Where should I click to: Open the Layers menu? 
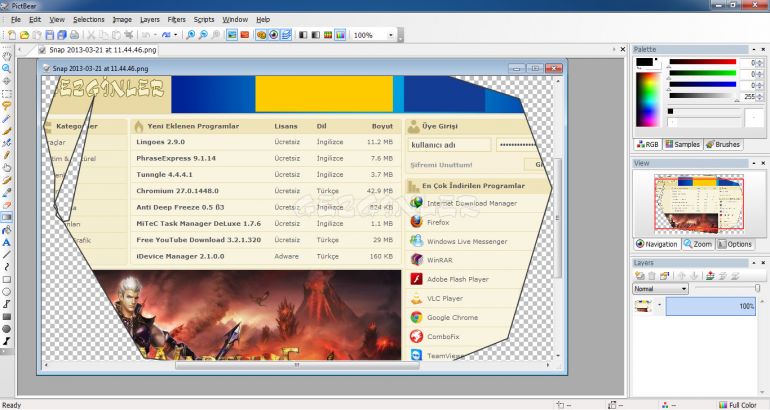click(x=150, y=20)
